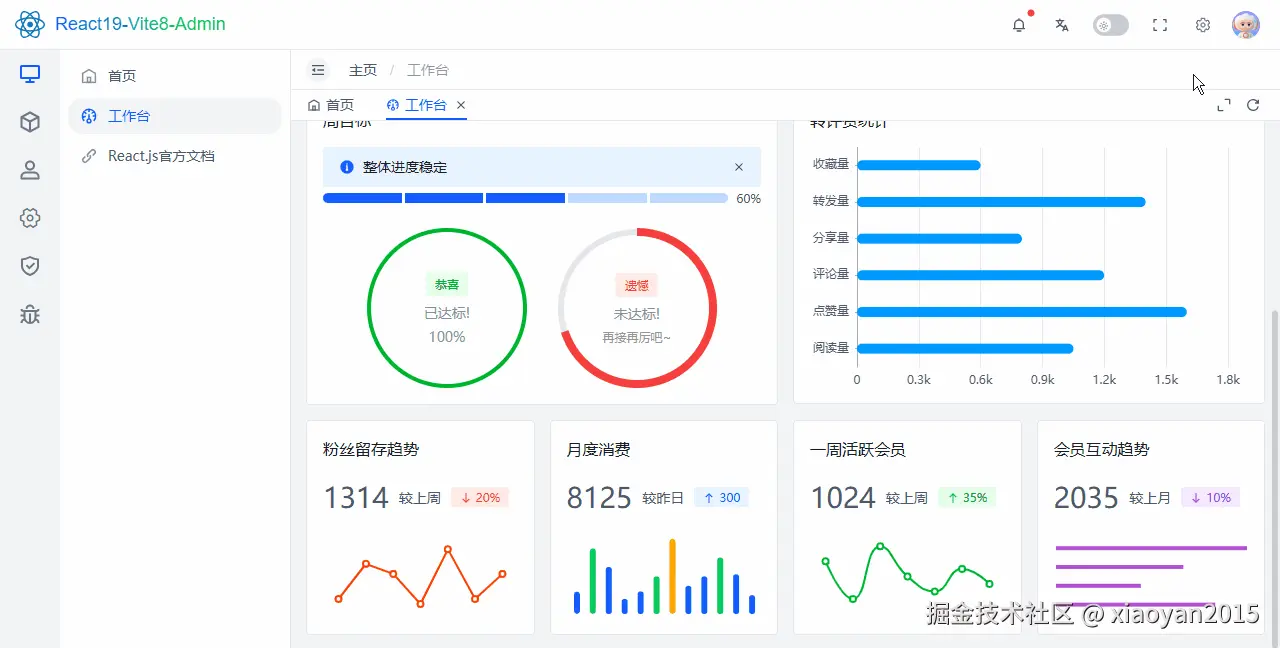Click the 会员互动趋势 card title
Viewport: 1280px width, 648px height.
1102,450
